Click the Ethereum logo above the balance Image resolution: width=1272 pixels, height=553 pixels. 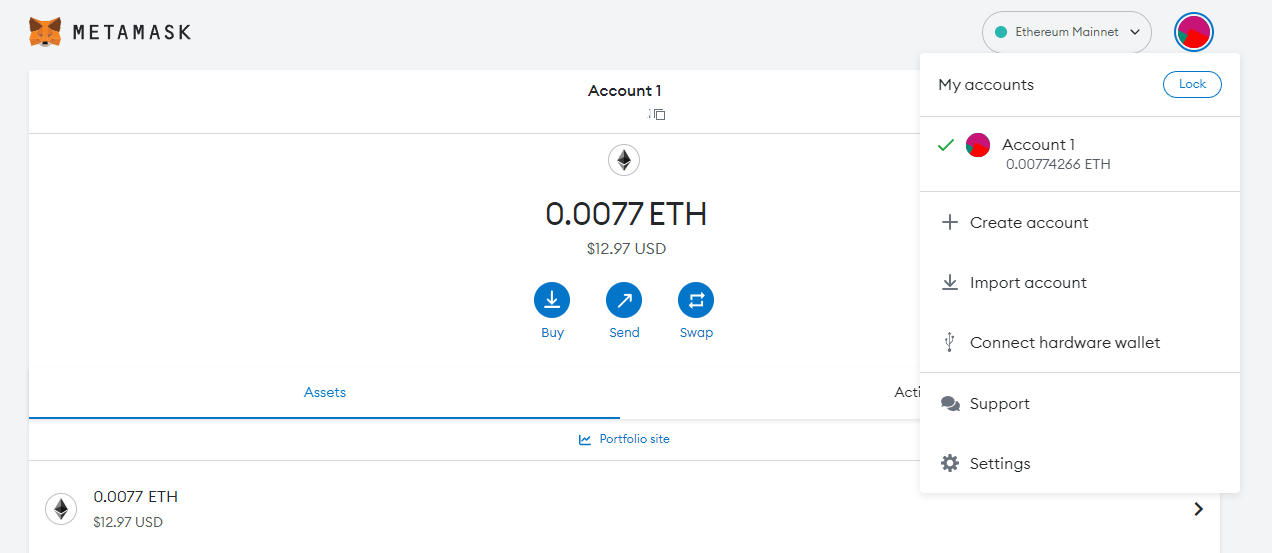tap(624, 160)
